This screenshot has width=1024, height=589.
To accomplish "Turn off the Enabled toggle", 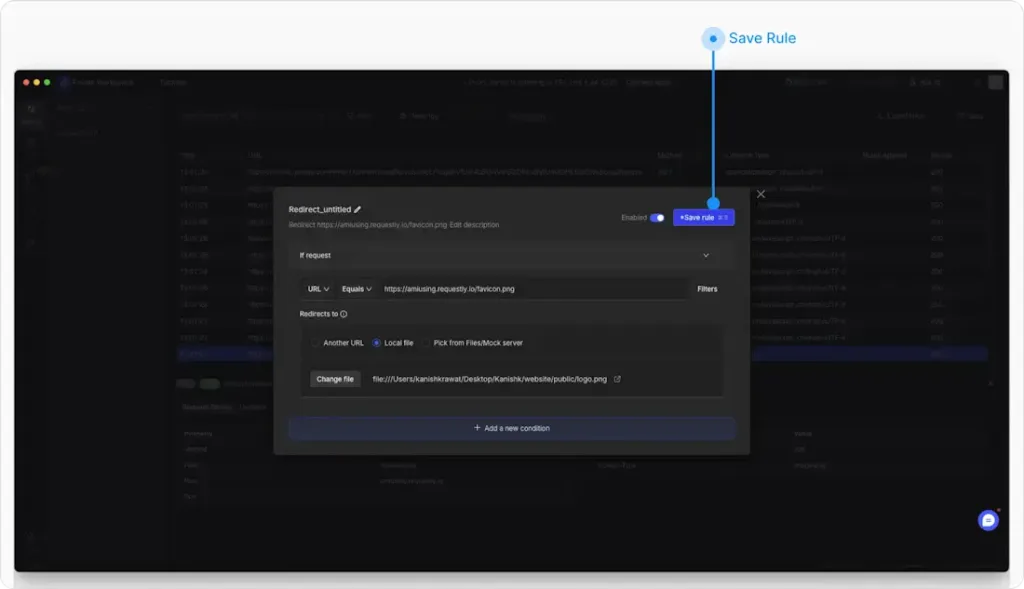I will (x=657, y=216).
